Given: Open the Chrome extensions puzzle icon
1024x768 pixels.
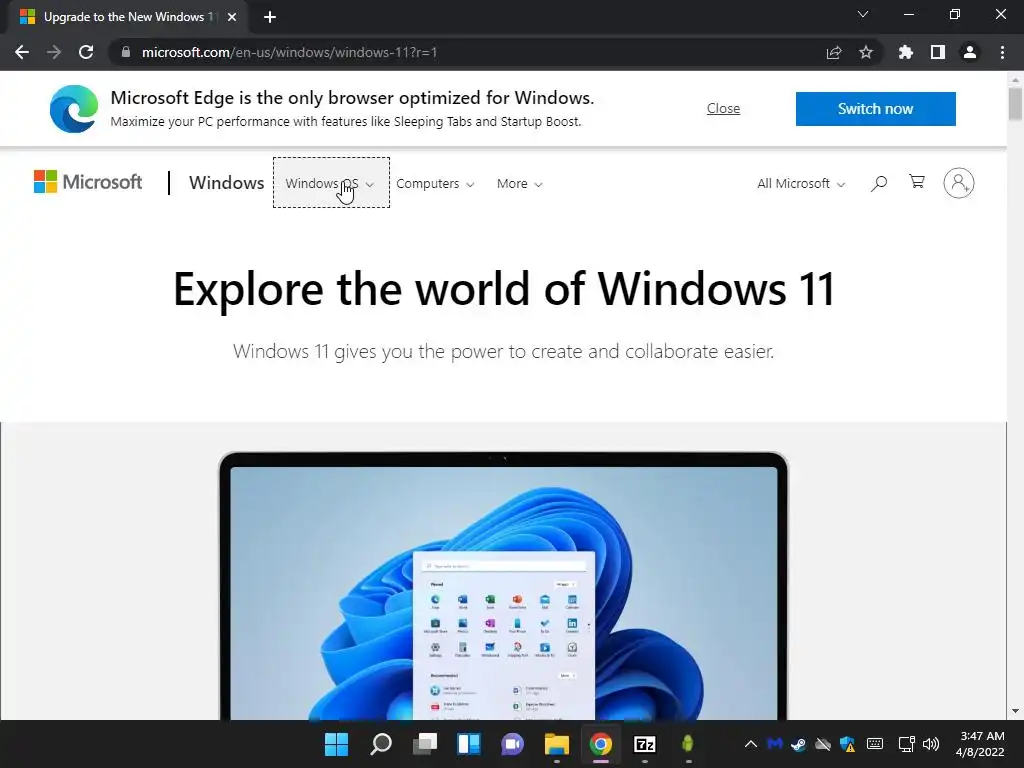Looking at the screenshot, I should [x=906, y=52].
